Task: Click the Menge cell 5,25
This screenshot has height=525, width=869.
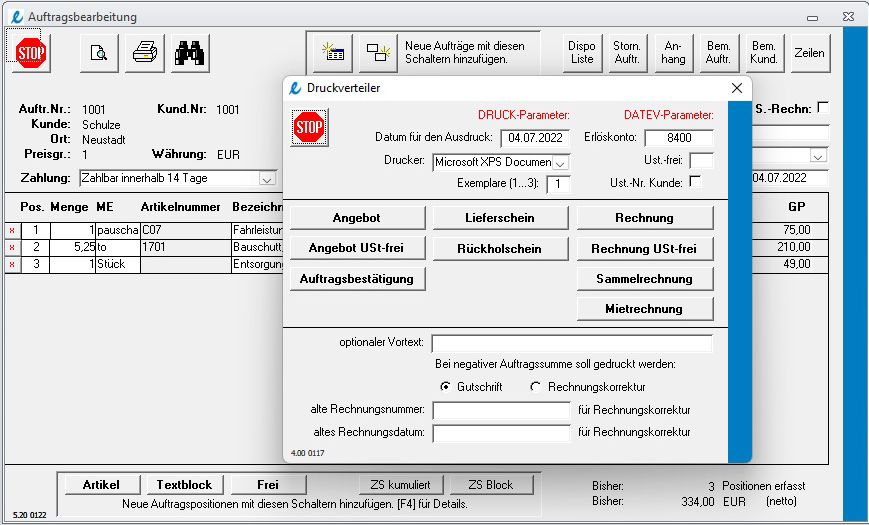Action: click(73, 247)
